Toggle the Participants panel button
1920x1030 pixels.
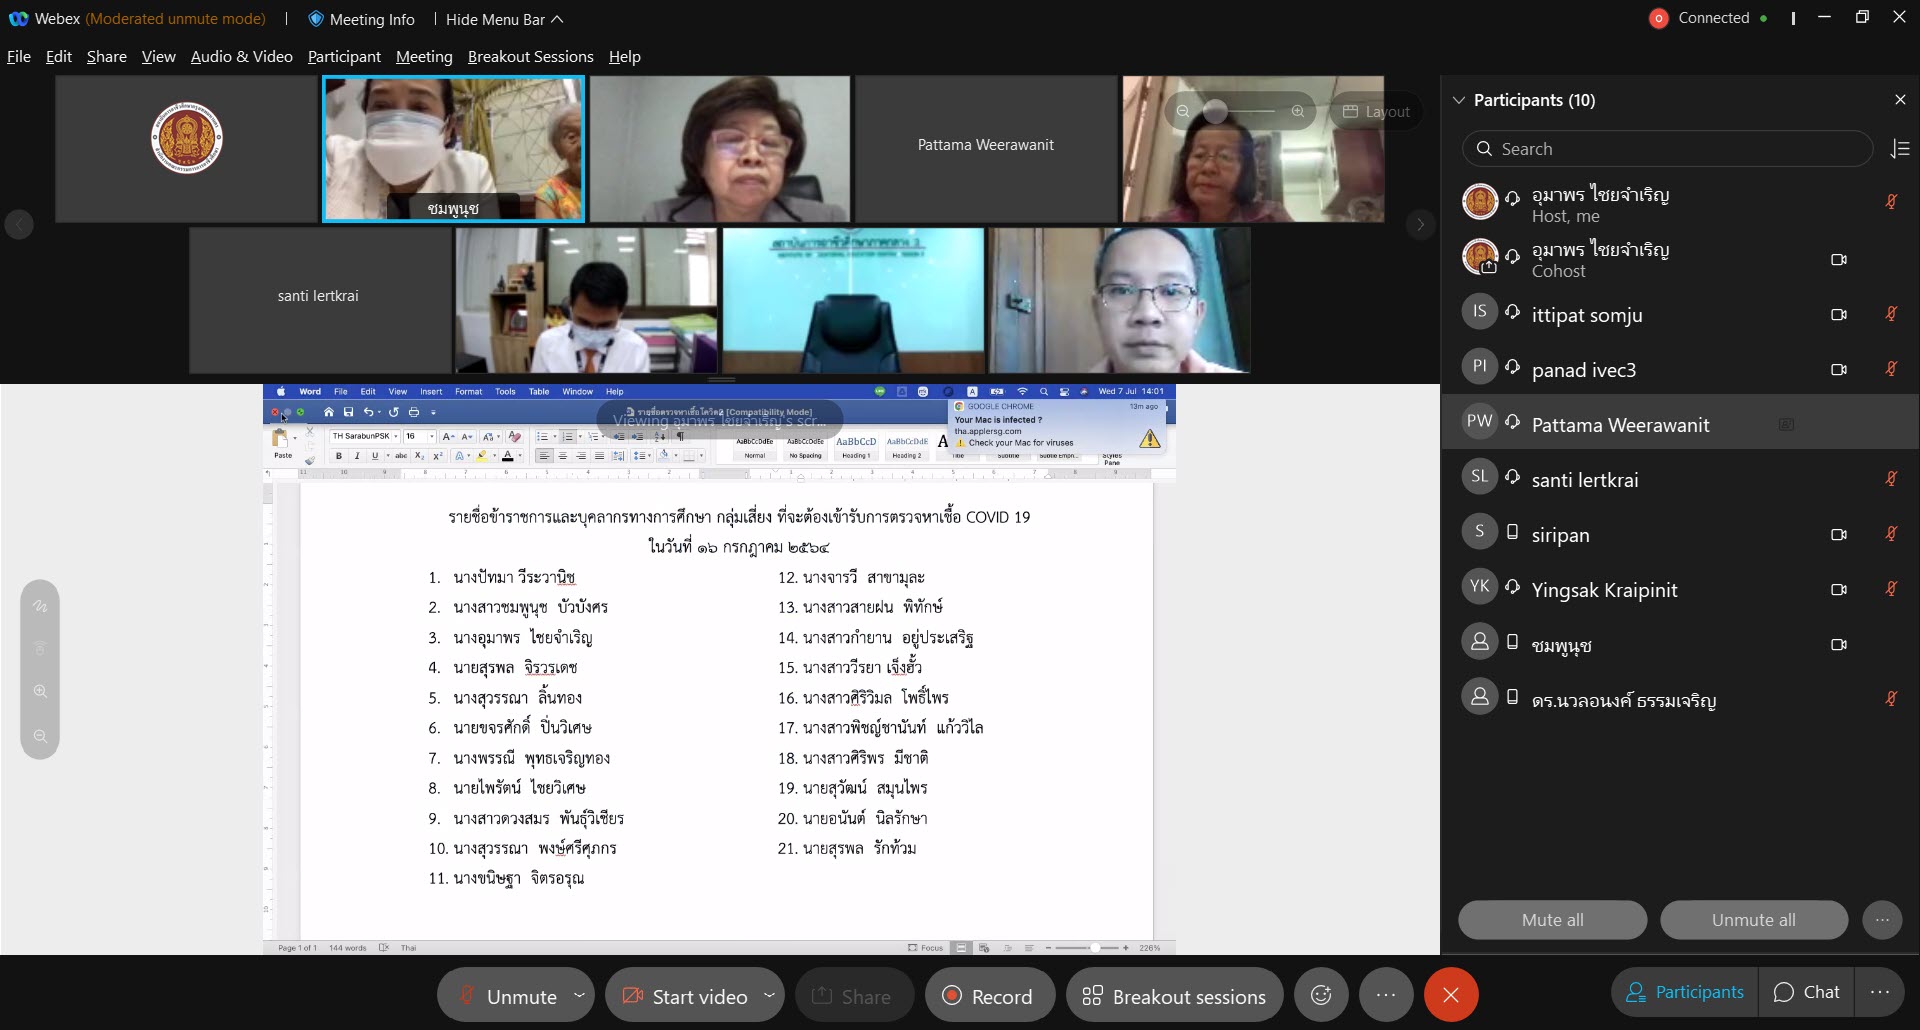click(x=1685, y=993)
